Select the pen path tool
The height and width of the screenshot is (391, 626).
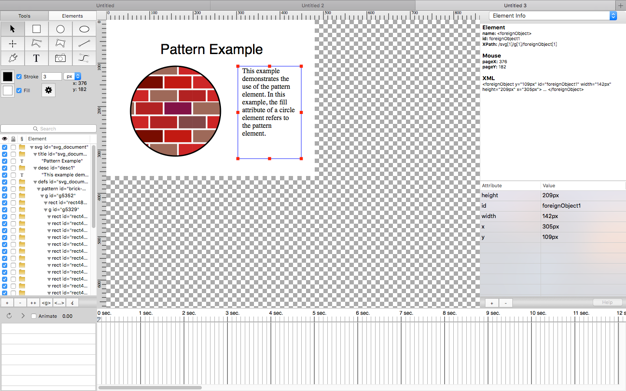(x=12, y=58)
